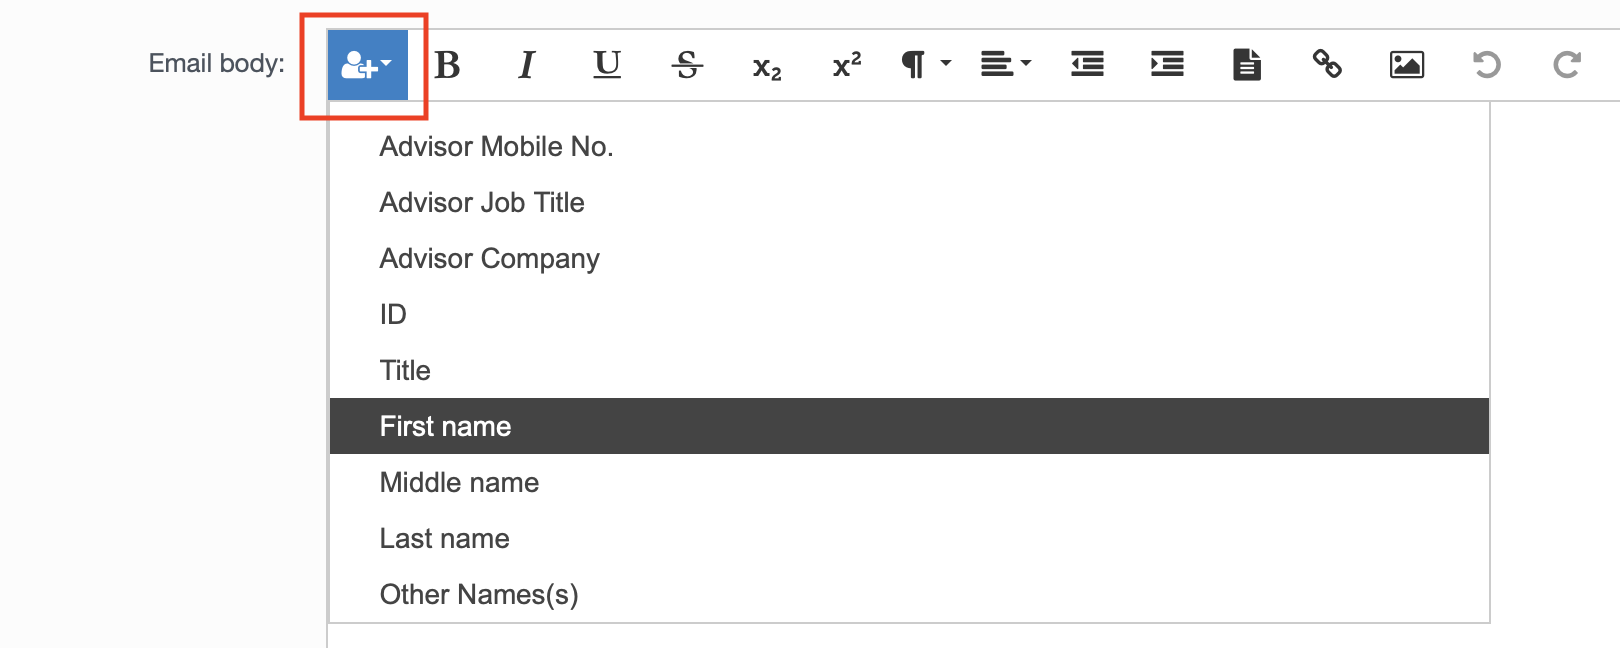Redo the last change
Viewport: 1620px width, 648px height.
pos(1565,64)
